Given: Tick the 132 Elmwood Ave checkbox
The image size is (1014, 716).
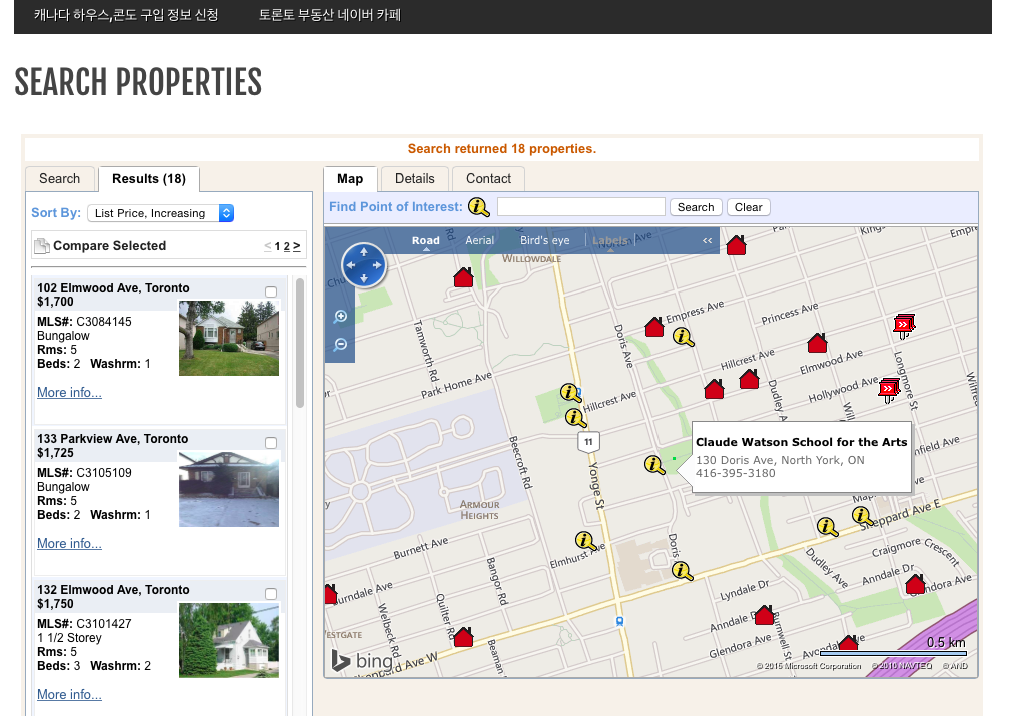Looking at the screenshot, I should point(271,594).
